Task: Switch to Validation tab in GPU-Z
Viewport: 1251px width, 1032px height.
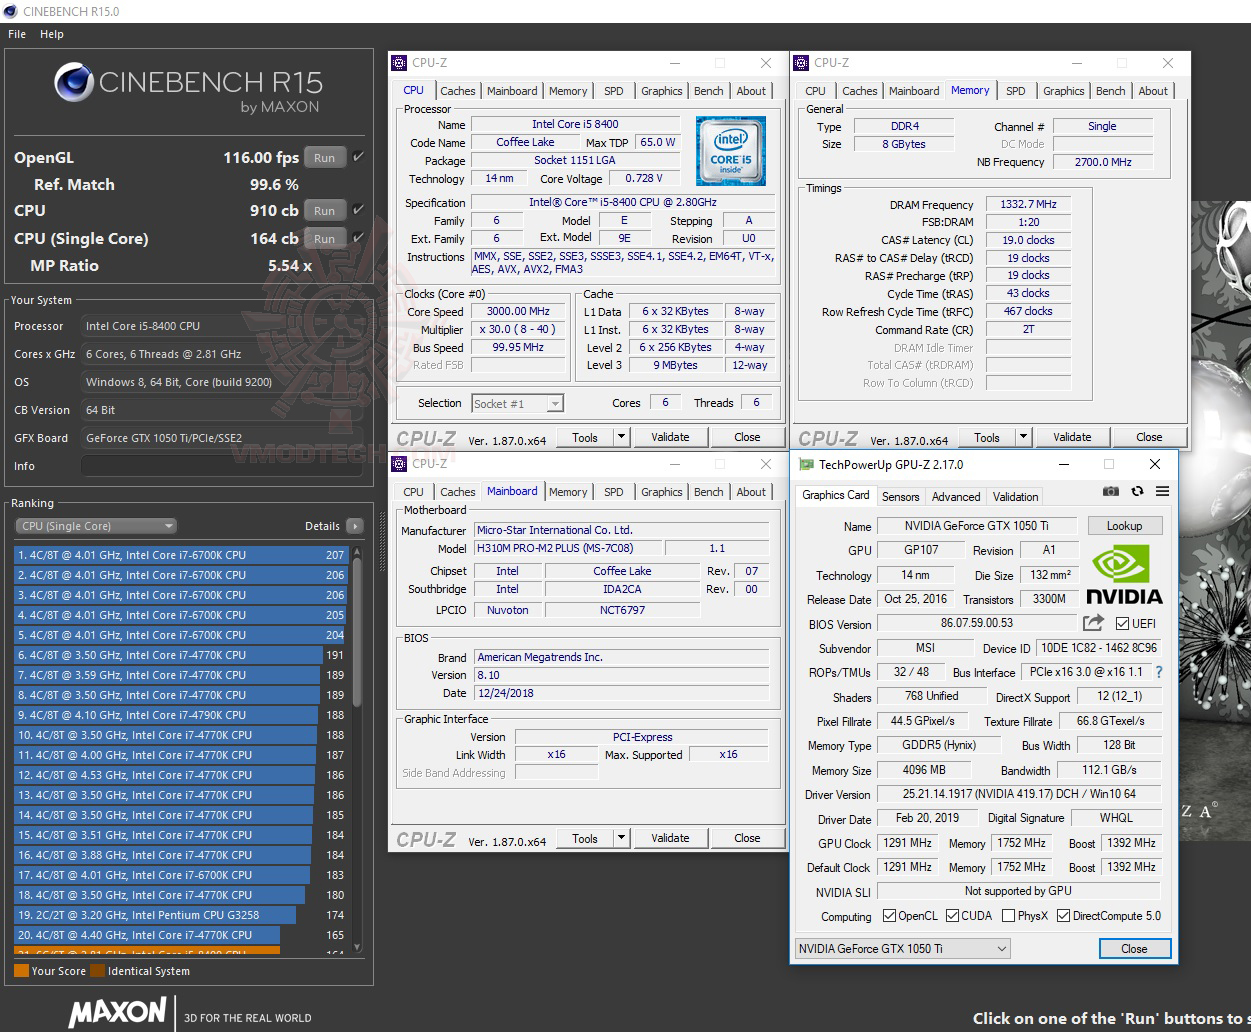Action: (x=1015, y=497)
